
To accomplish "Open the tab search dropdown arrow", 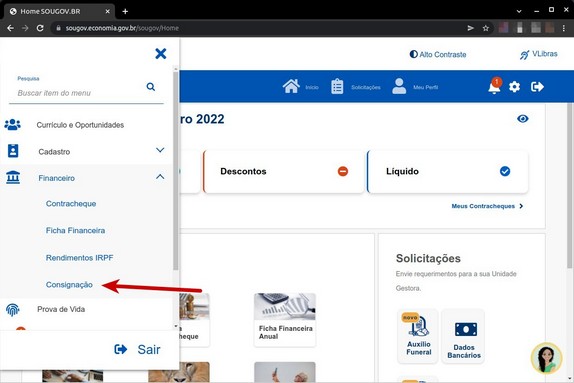I will (x=519, y=11).
